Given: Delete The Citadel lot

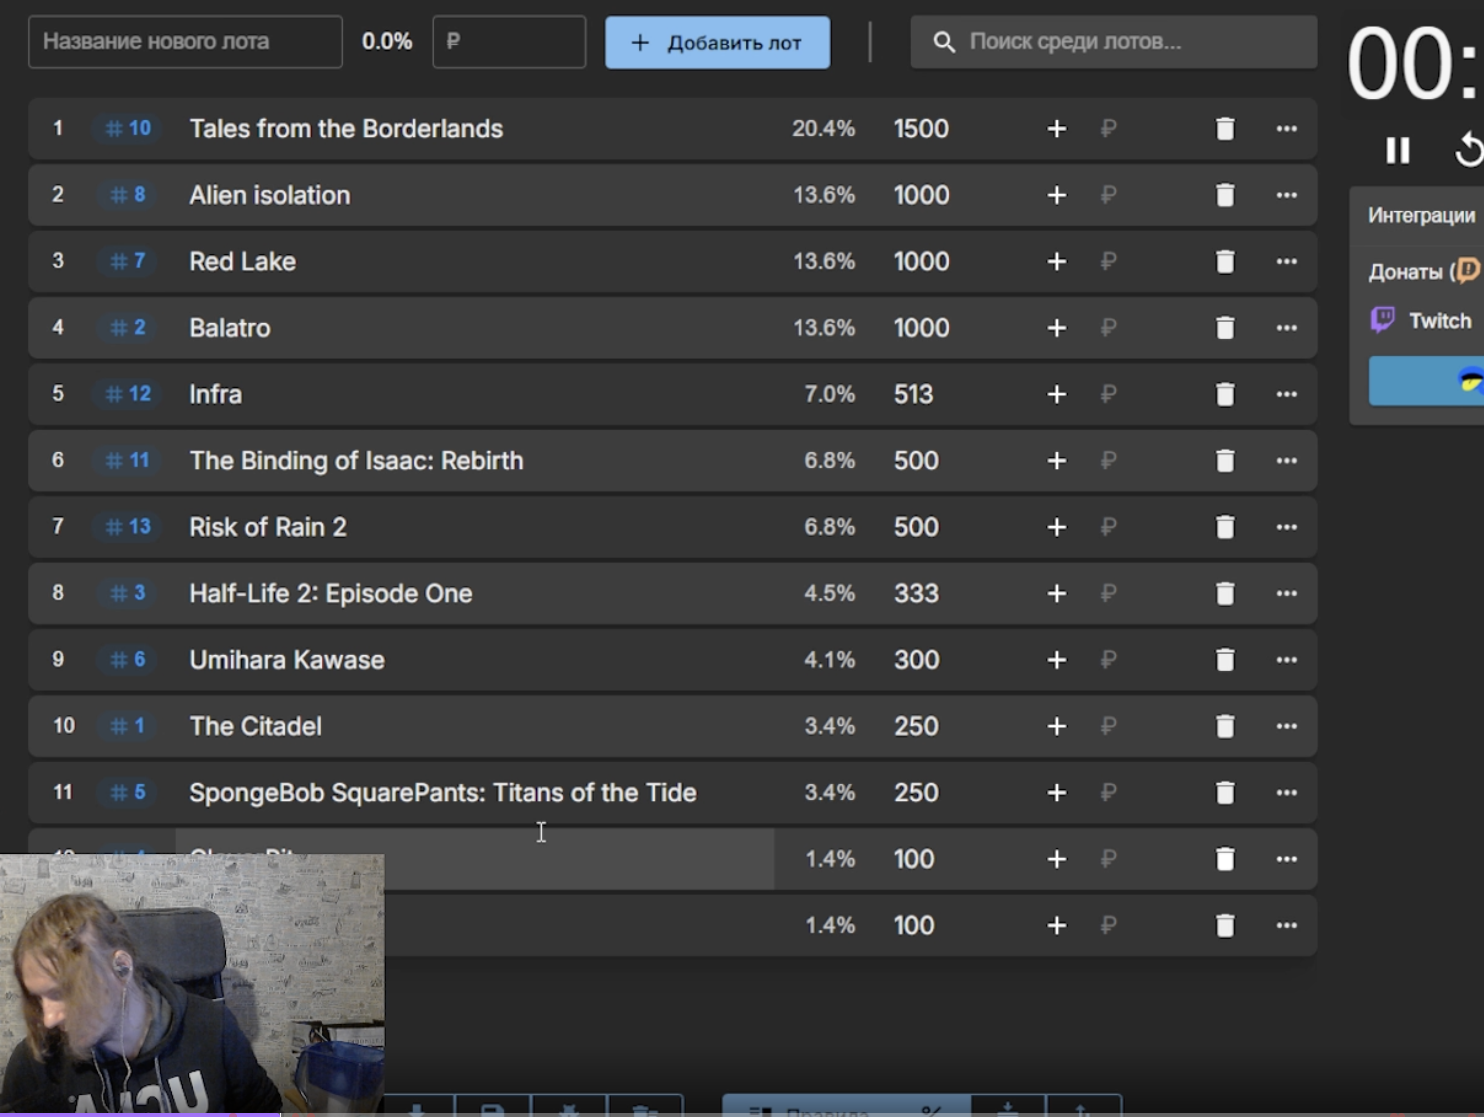Looking at the screenshot, I should (x=1225, y=726).
